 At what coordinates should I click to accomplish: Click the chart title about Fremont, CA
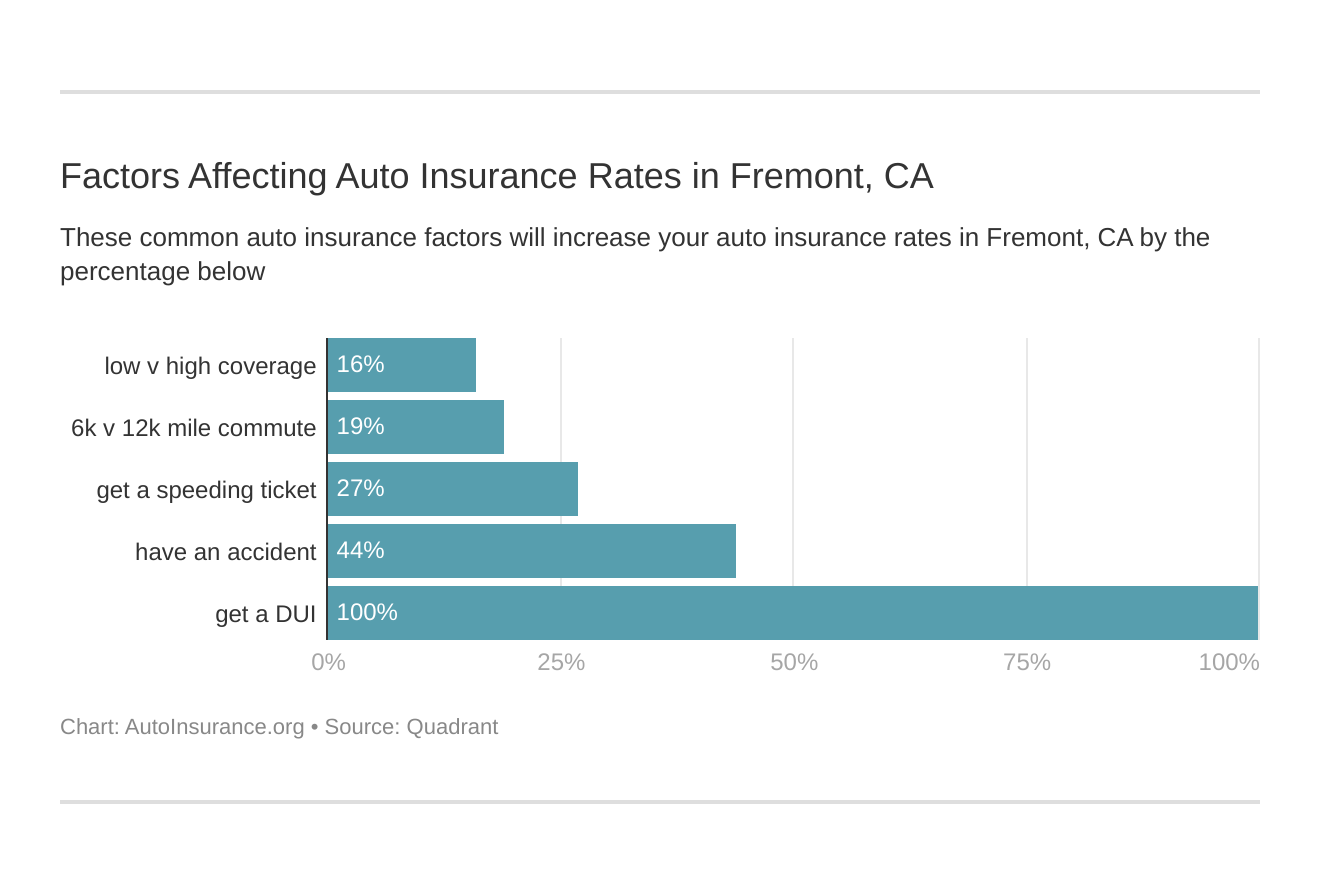pos(496,176)
